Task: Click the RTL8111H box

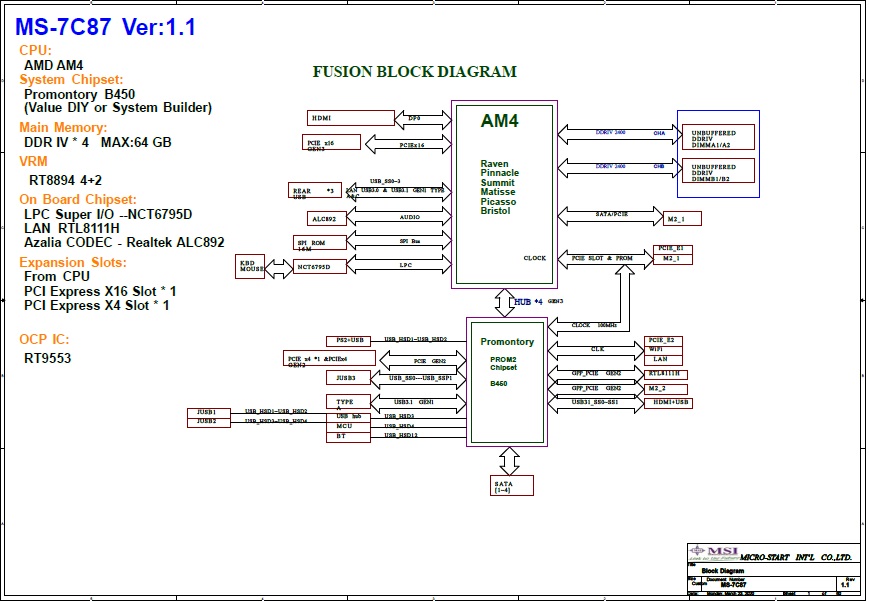Action: pyautogui.click(x=664, y=373)
